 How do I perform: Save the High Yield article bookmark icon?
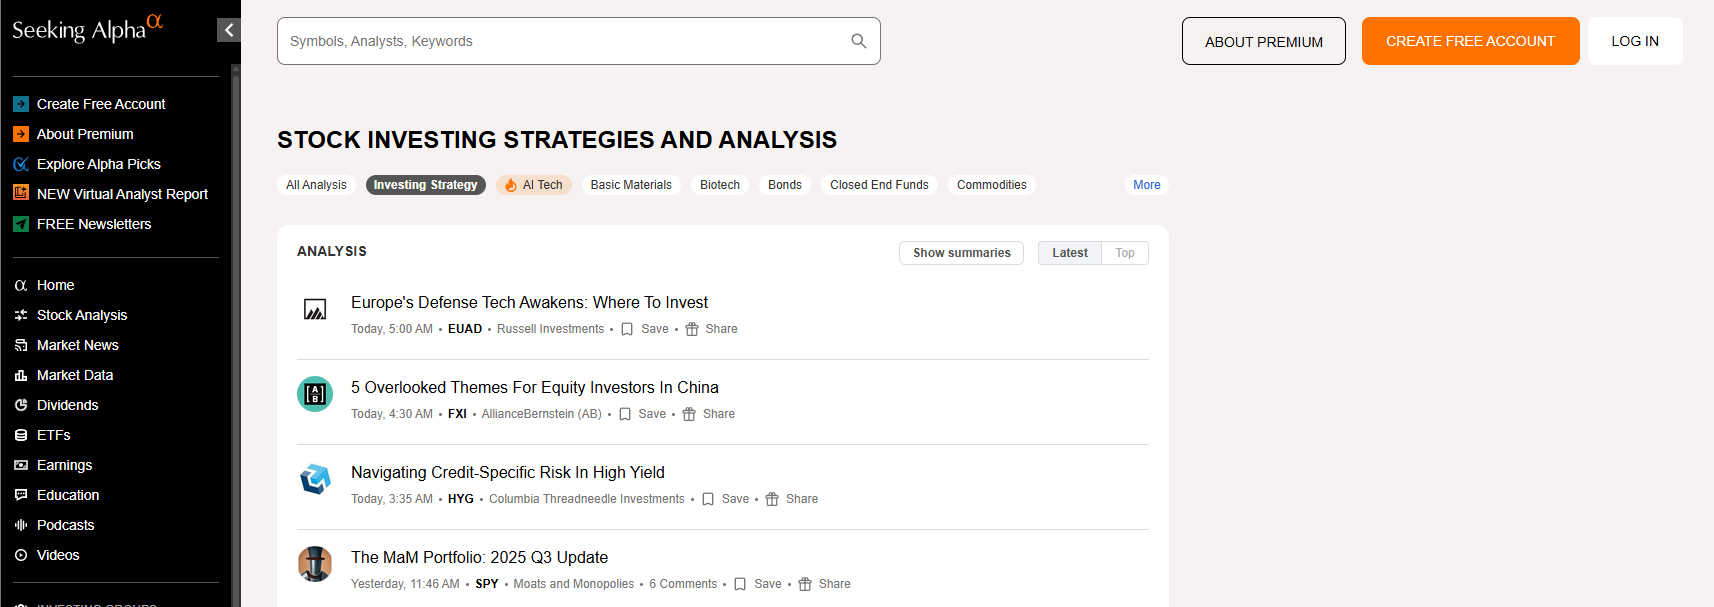coord(708,499)
